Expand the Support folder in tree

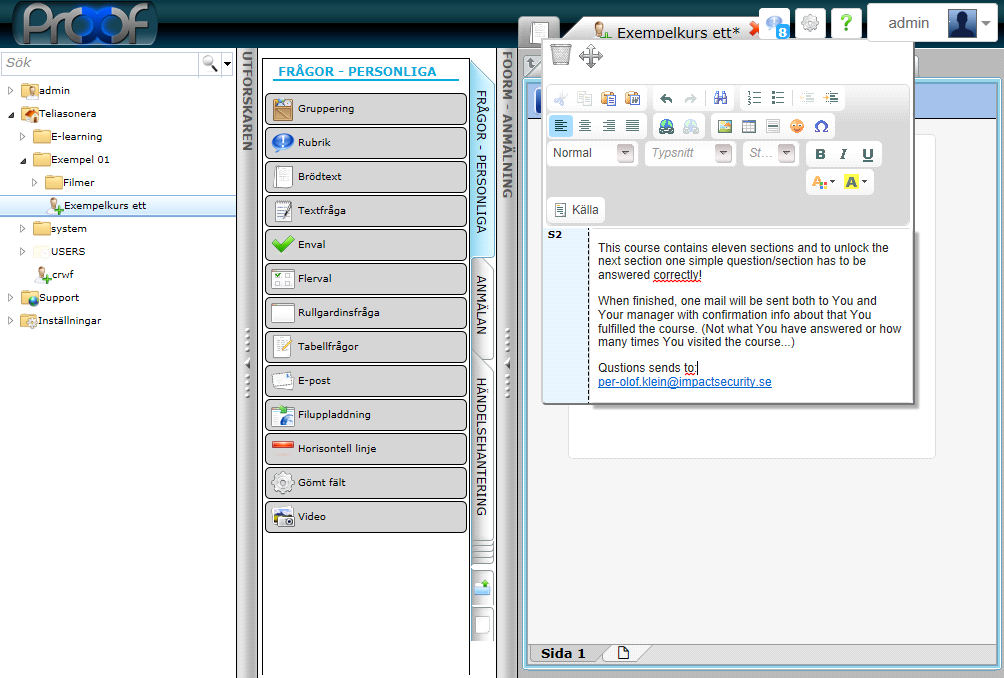click(11, 298)
